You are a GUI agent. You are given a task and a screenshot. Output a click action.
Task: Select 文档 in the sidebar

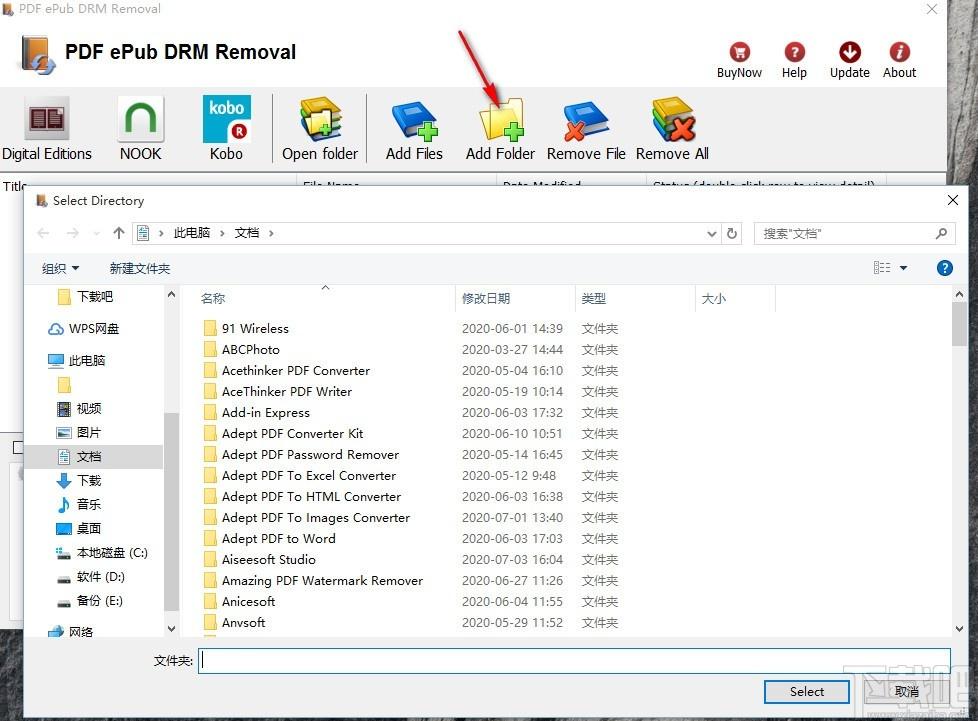94,457
